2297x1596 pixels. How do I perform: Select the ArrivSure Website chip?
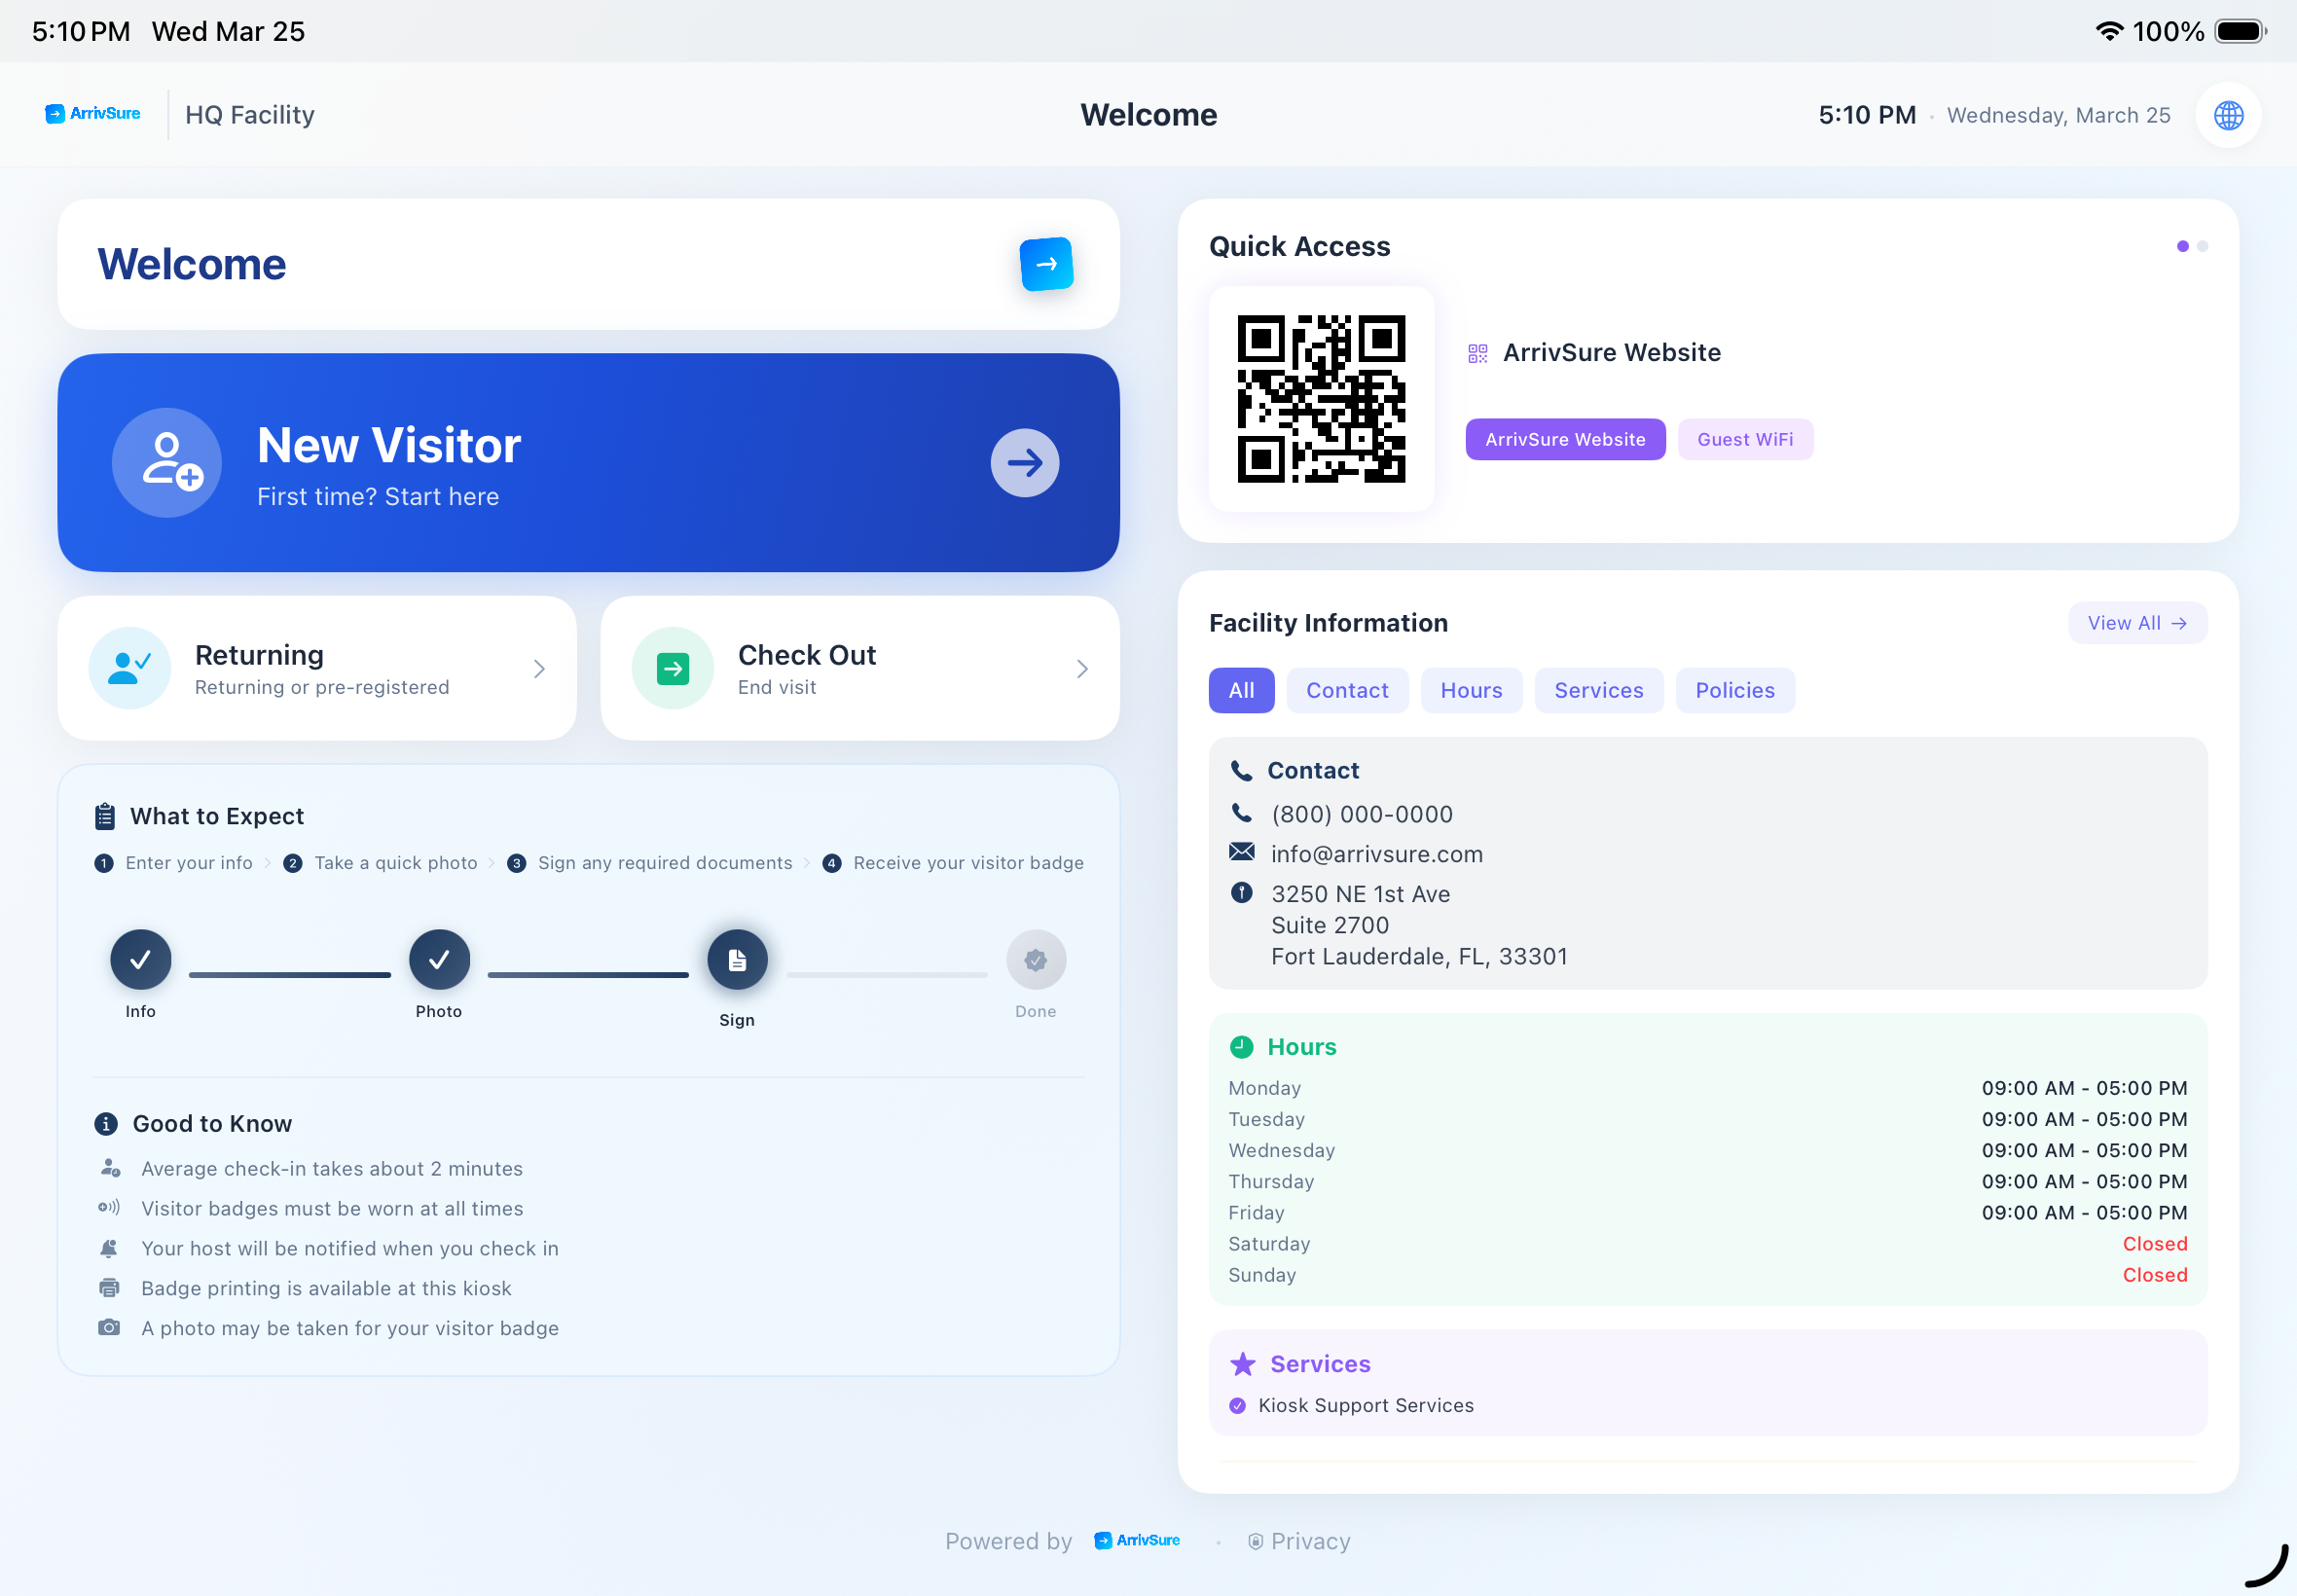[1564, 440]
